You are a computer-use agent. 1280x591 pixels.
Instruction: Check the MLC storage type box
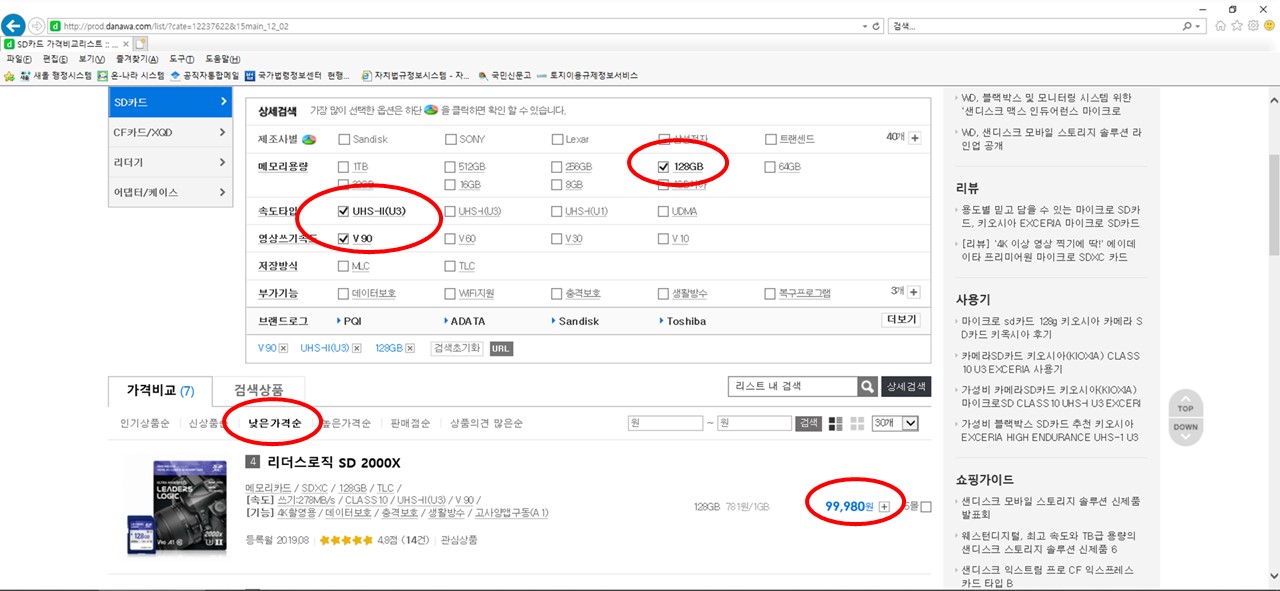[x=345, y=266]
